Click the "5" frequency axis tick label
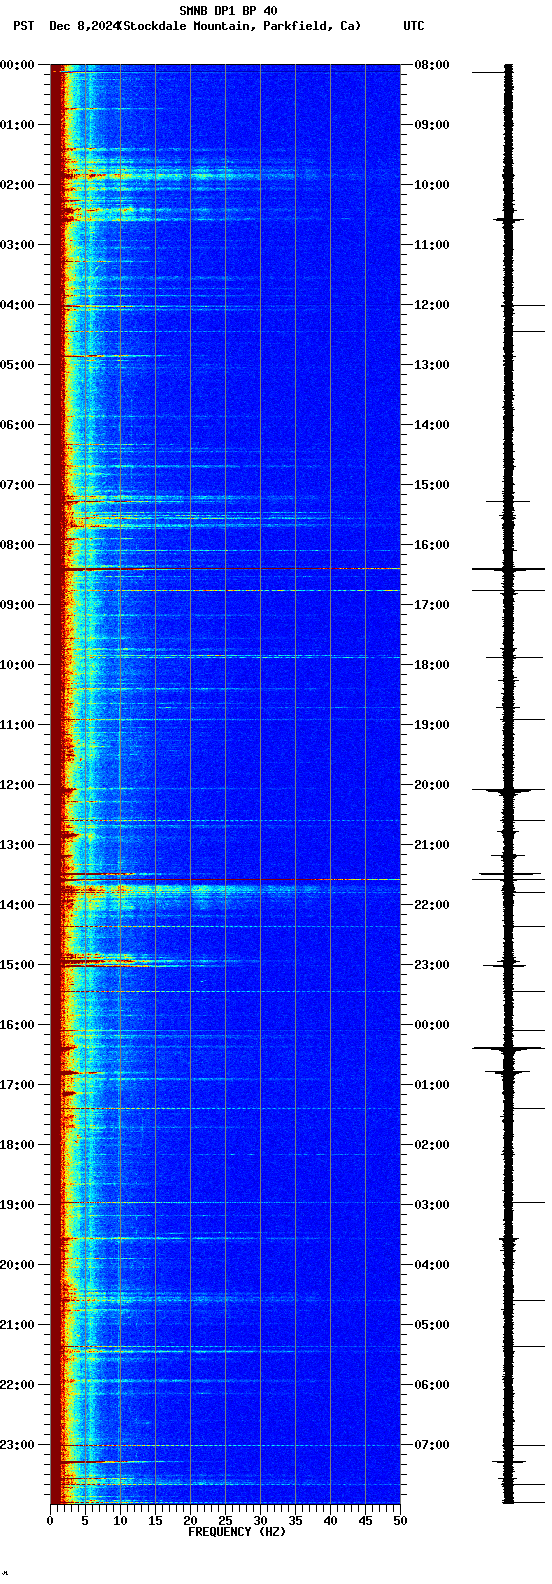 (85, 1521)
